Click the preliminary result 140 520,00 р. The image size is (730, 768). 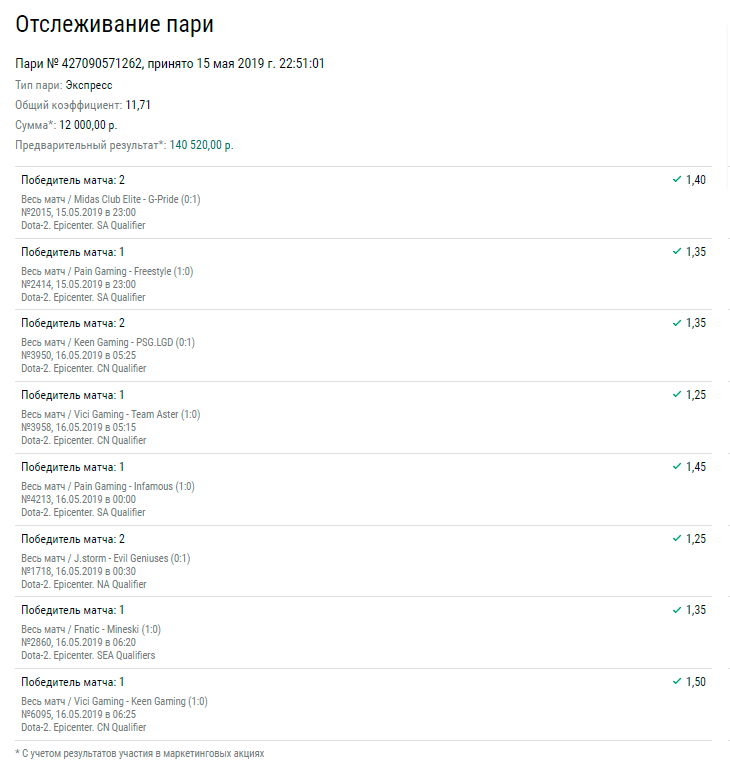tap(201, 145)
